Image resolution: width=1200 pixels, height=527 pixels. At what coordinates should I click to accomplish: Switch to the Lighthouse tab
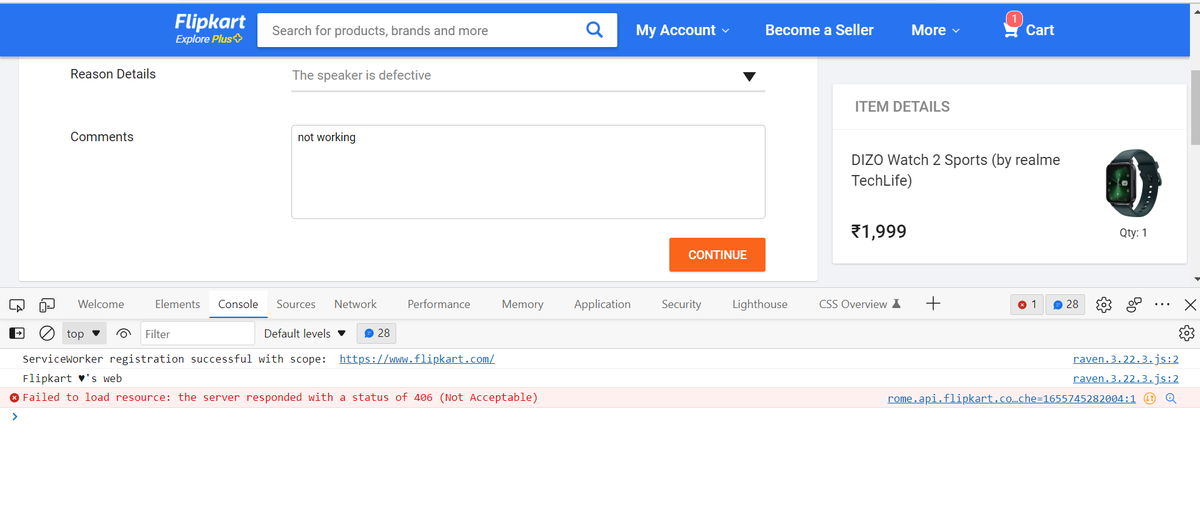coord(759,304)
